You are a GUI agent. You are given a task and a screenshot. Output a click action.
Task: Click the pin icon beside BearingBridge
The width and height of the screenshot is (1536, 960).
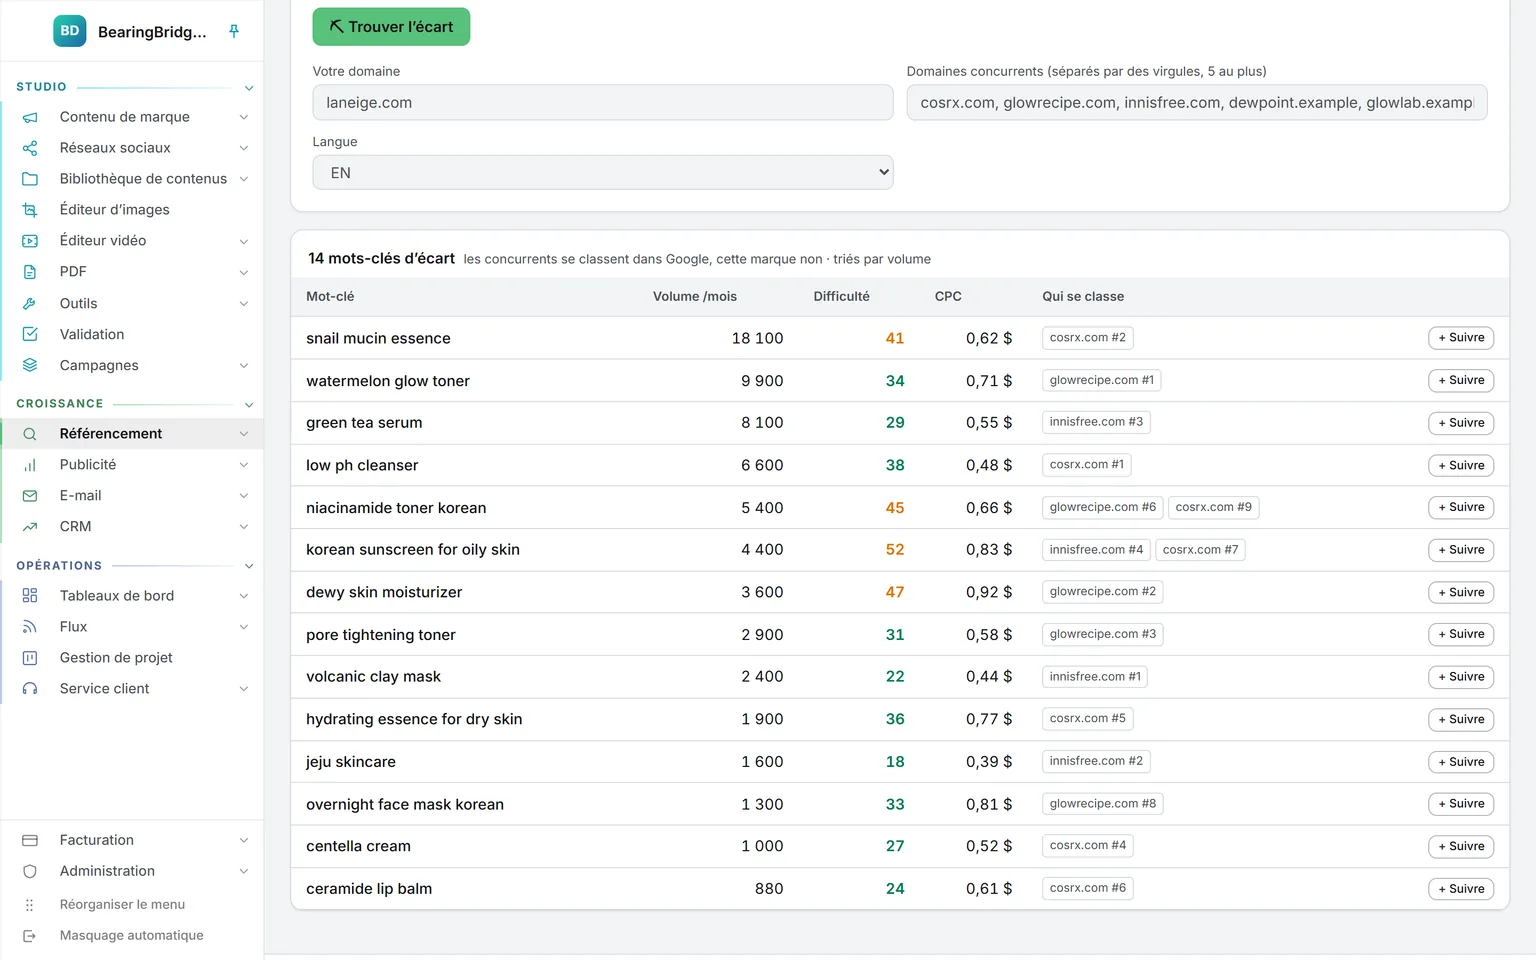(x=234, y=31)
